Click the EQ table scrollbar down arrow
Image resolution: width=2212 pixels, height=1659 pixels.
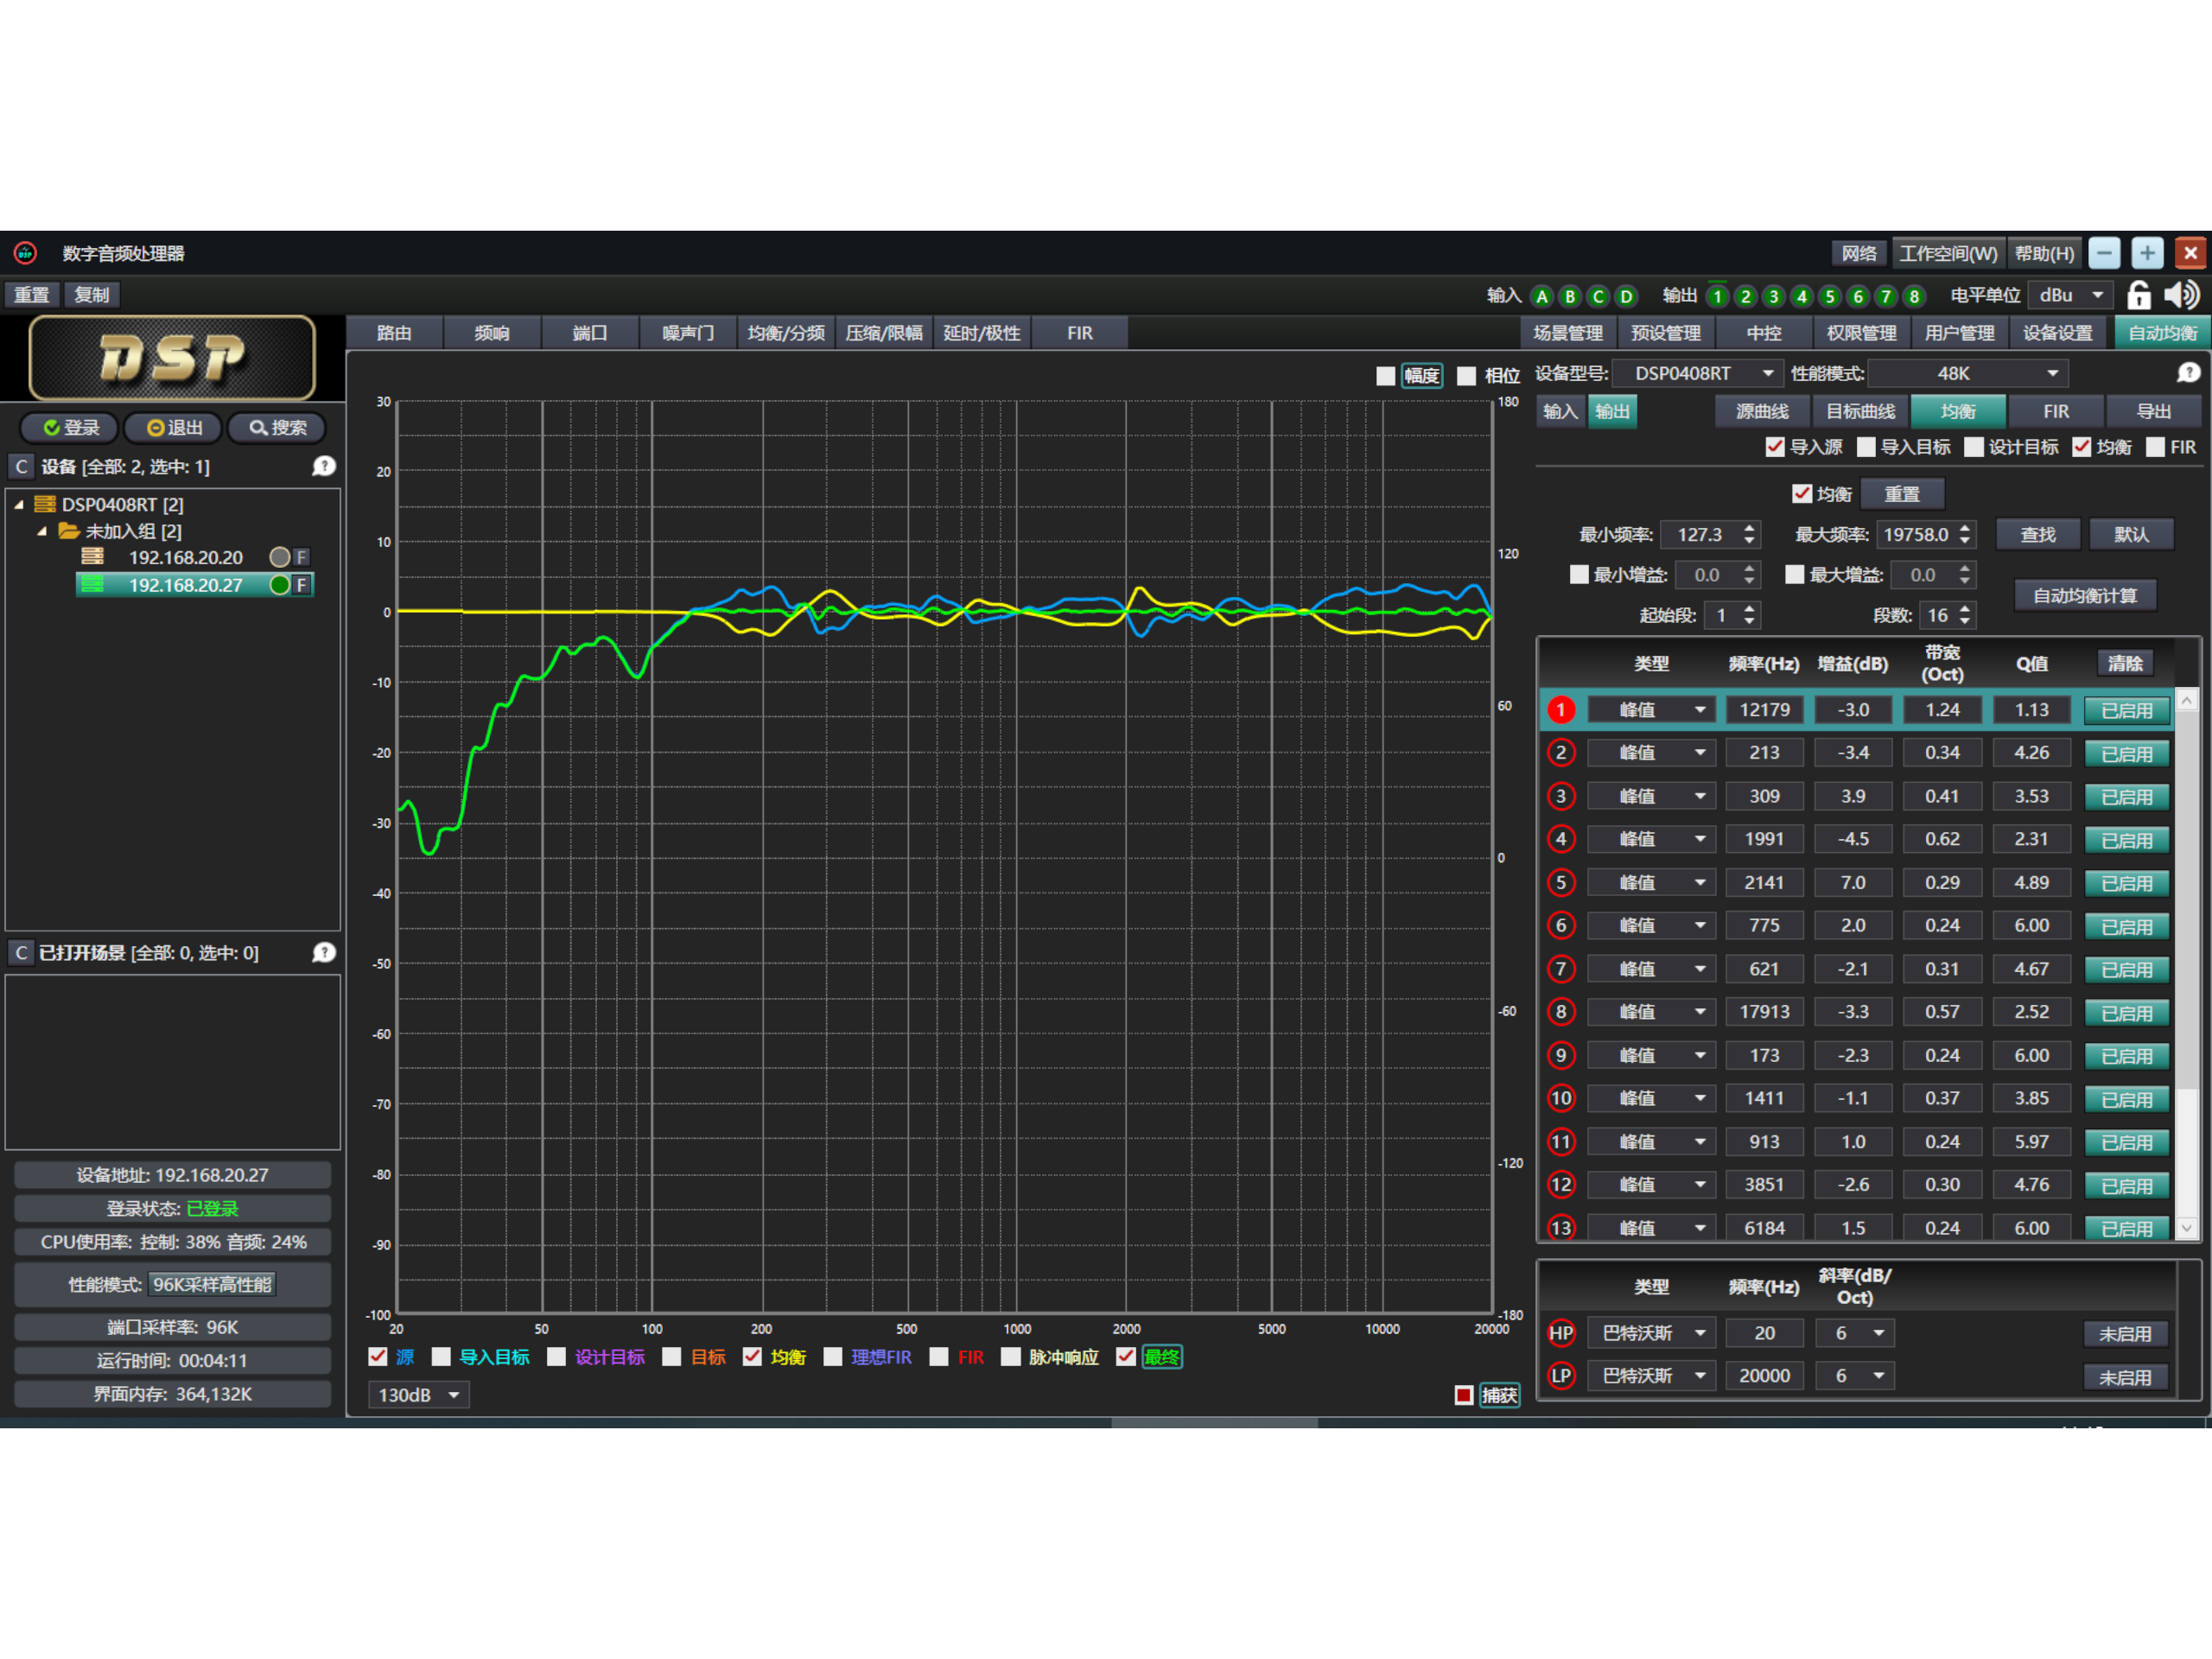tap(2187, 1228)
